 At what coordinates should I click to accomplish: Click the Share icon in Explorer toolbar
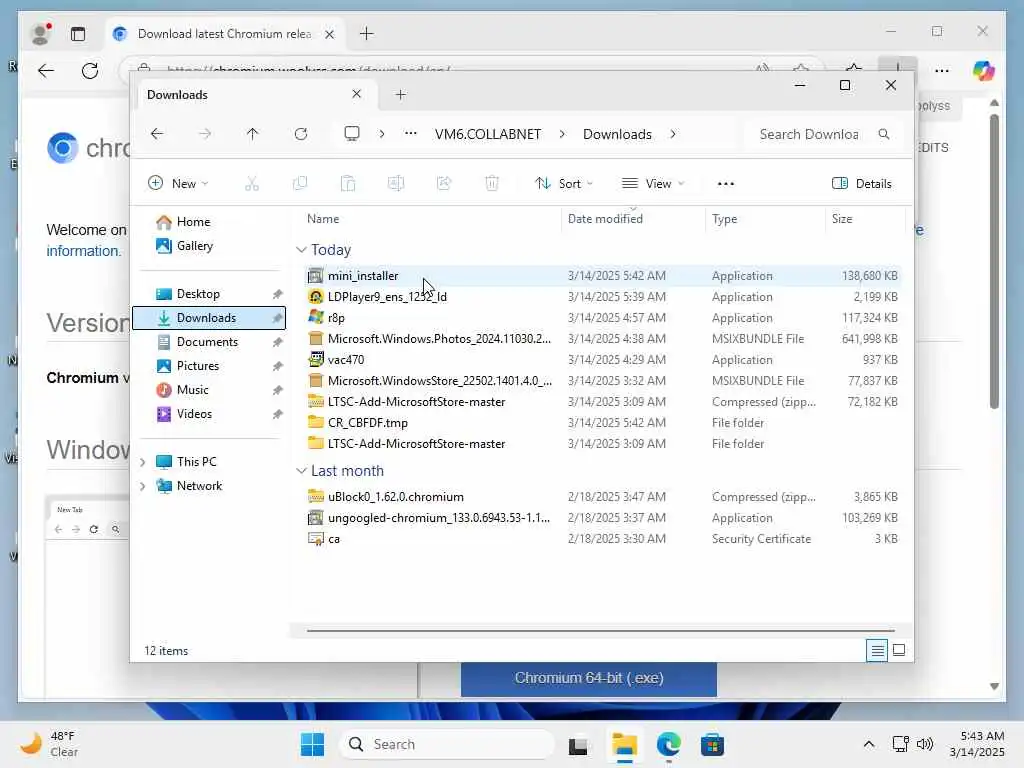444,184
